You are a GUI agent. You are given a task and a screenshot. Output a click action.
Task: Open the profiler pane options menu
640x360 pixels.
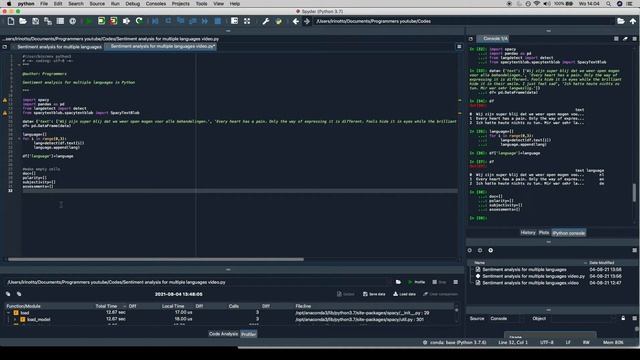click(456, 282)
